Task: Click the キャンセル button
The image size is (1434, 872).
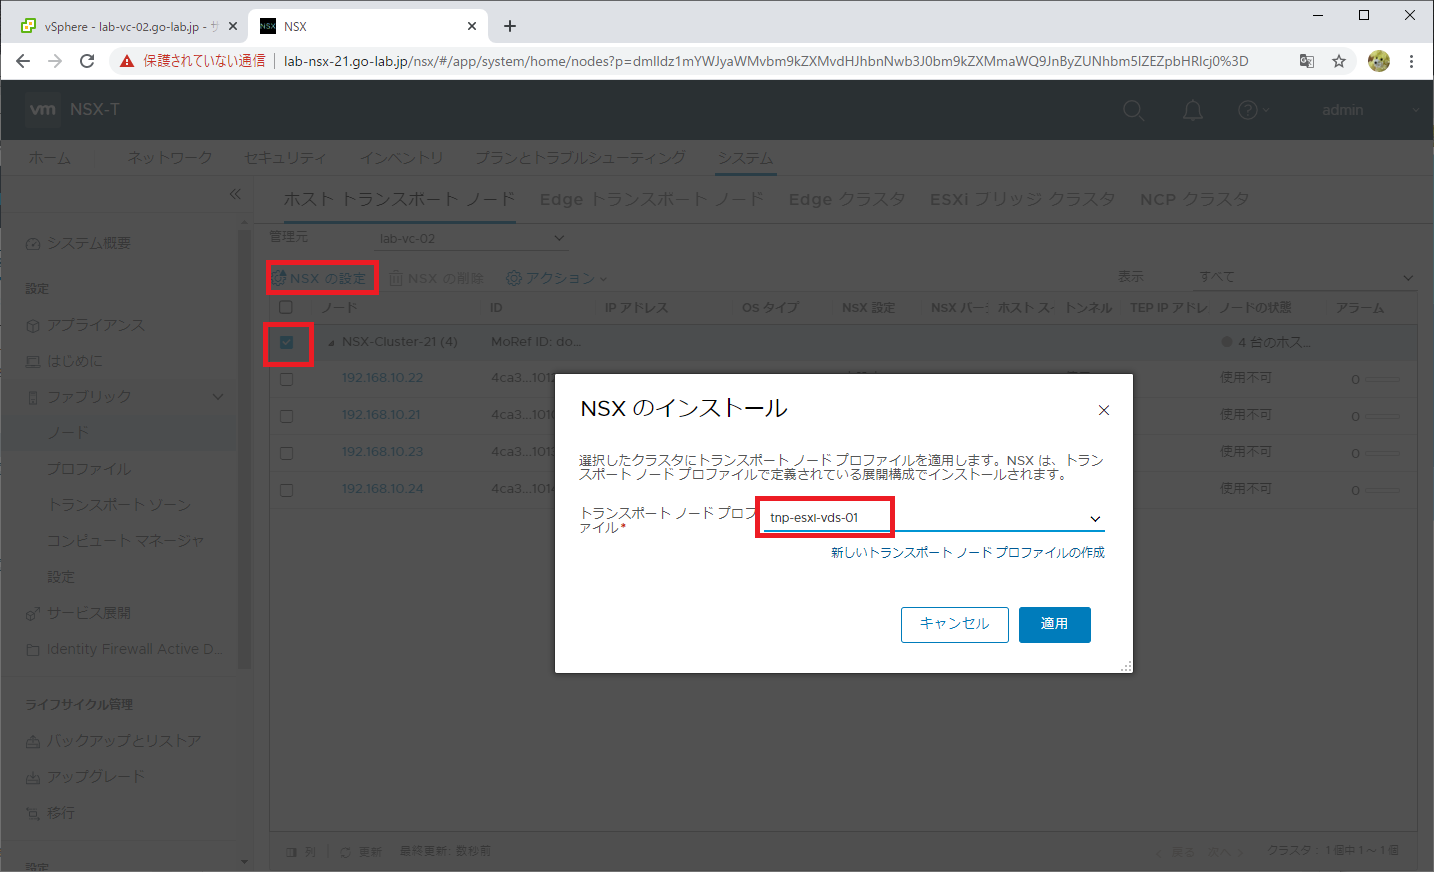Action: pyautogui.click(x=954, y=624)
